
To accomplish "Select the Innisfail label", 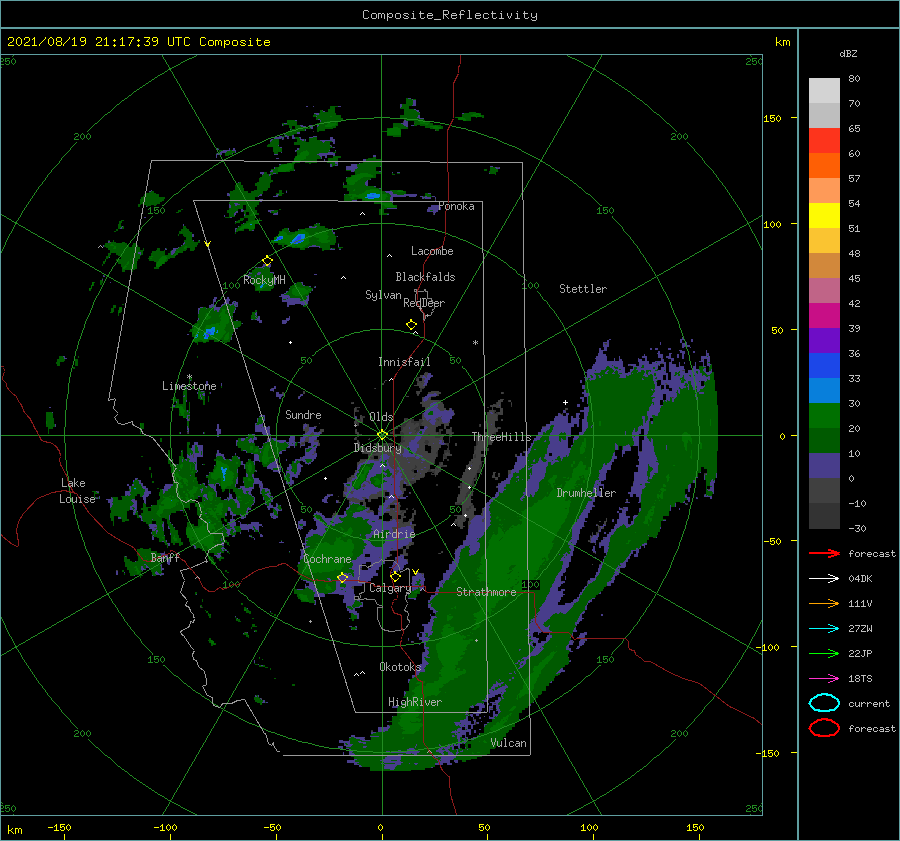I will click(x=404, y=362).
